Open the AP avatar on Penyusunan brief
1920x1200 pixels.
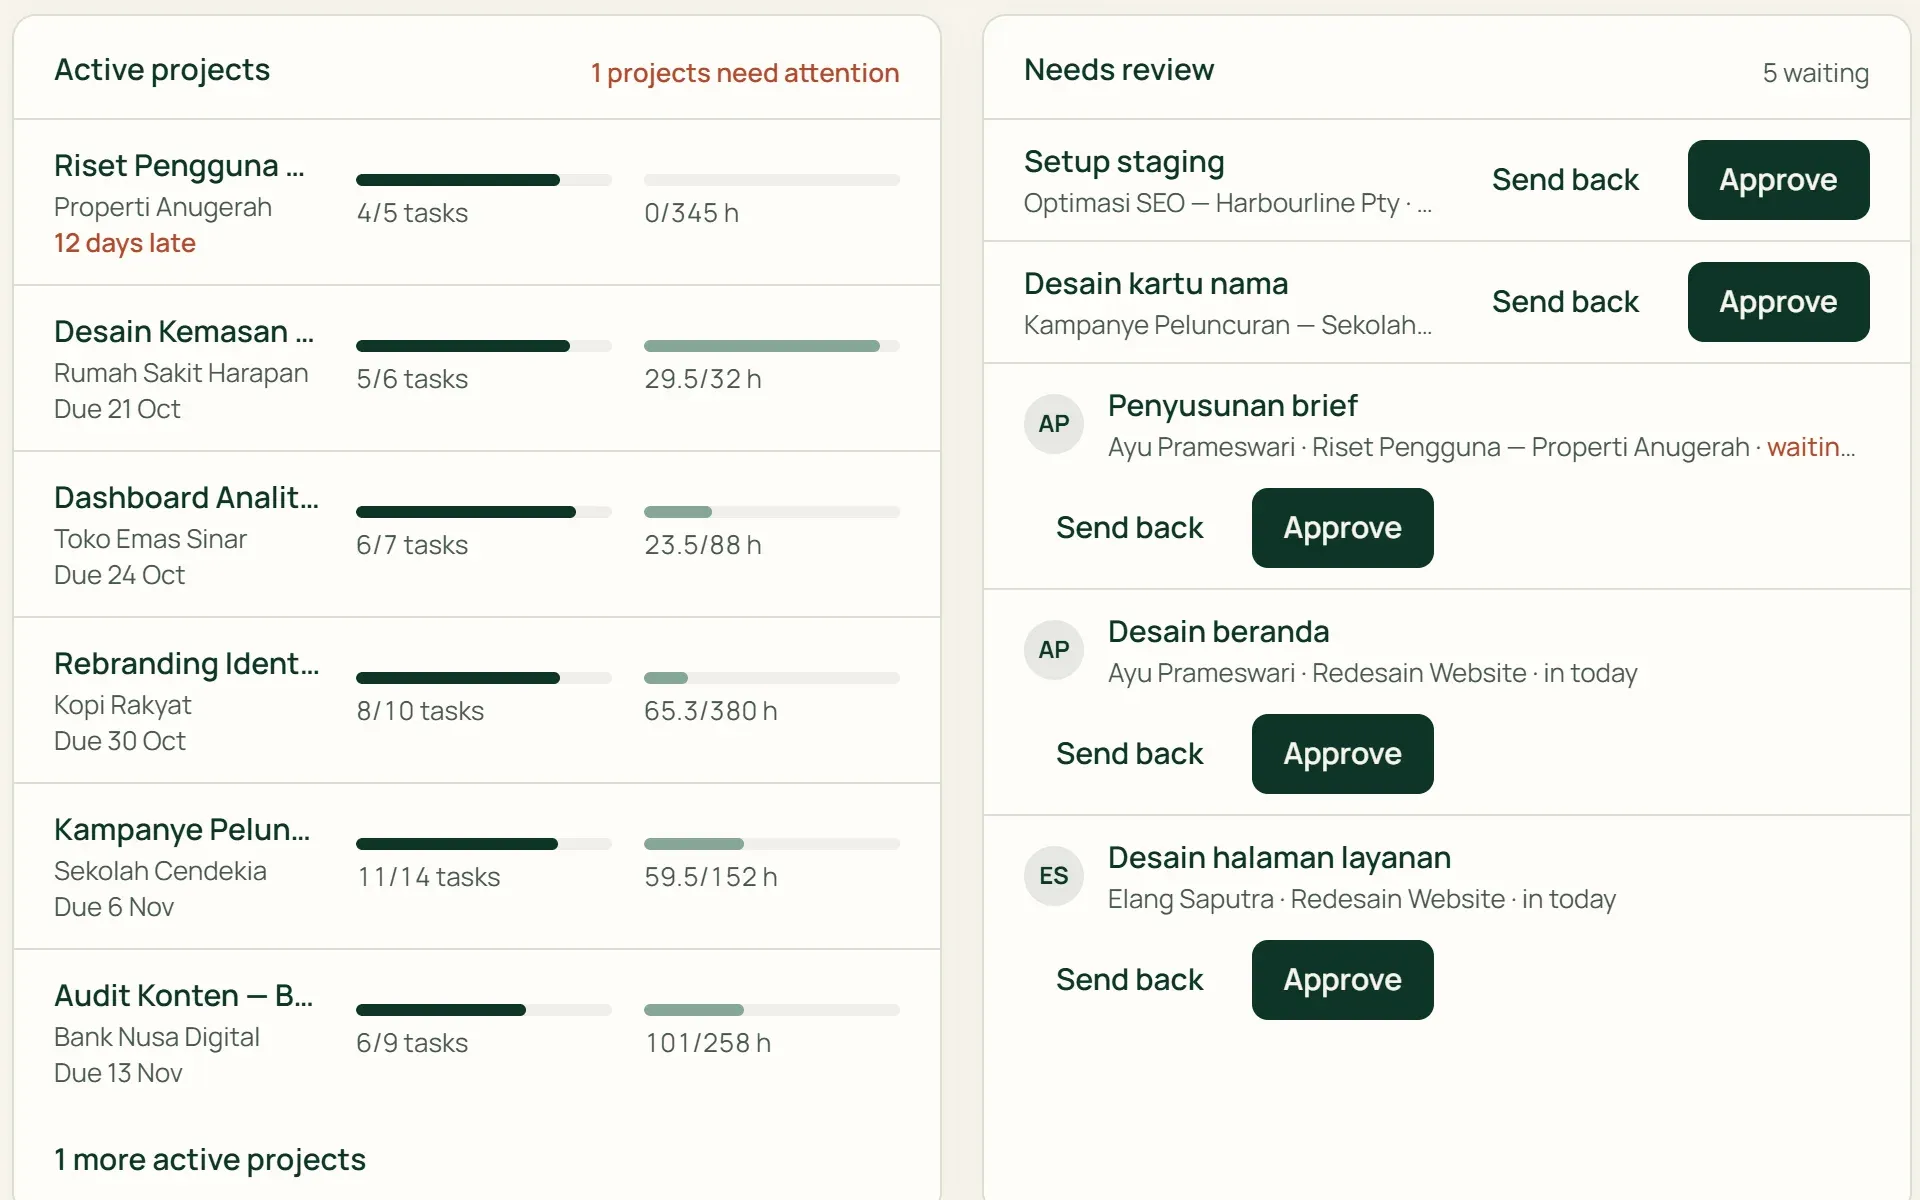coord(1053,424)
